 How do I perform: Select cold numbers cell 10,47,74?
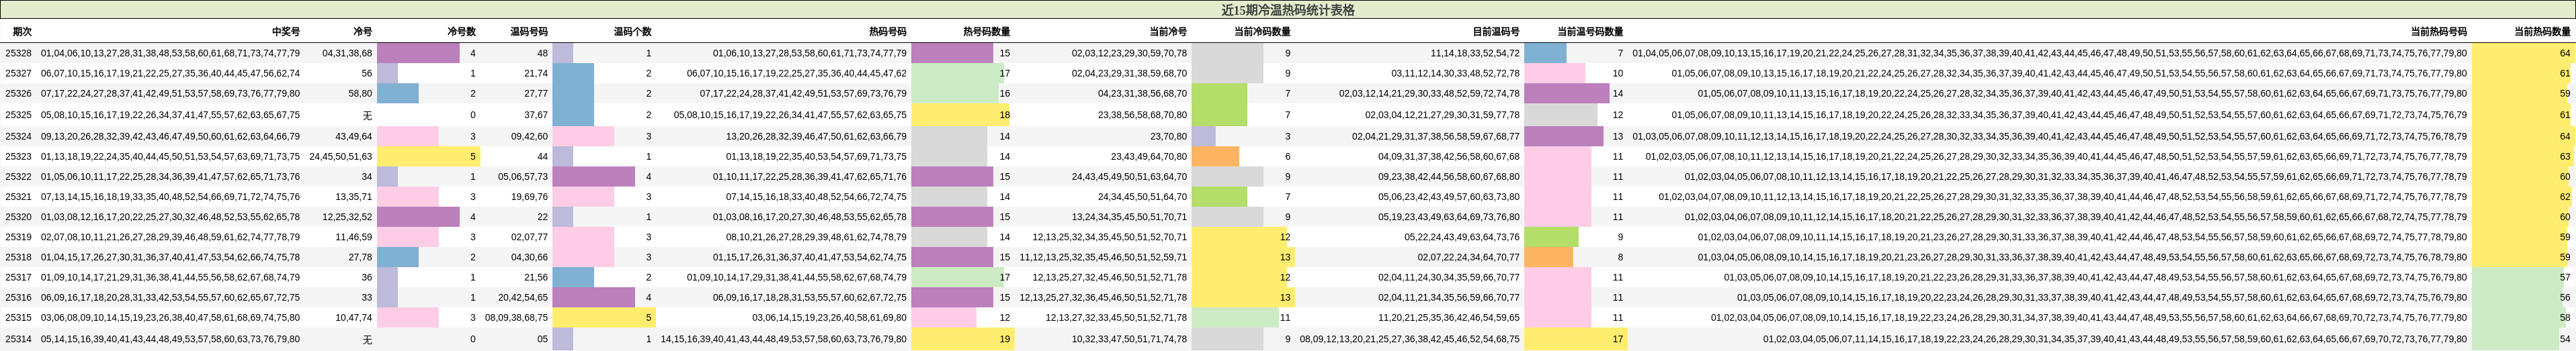coord(353,317)
